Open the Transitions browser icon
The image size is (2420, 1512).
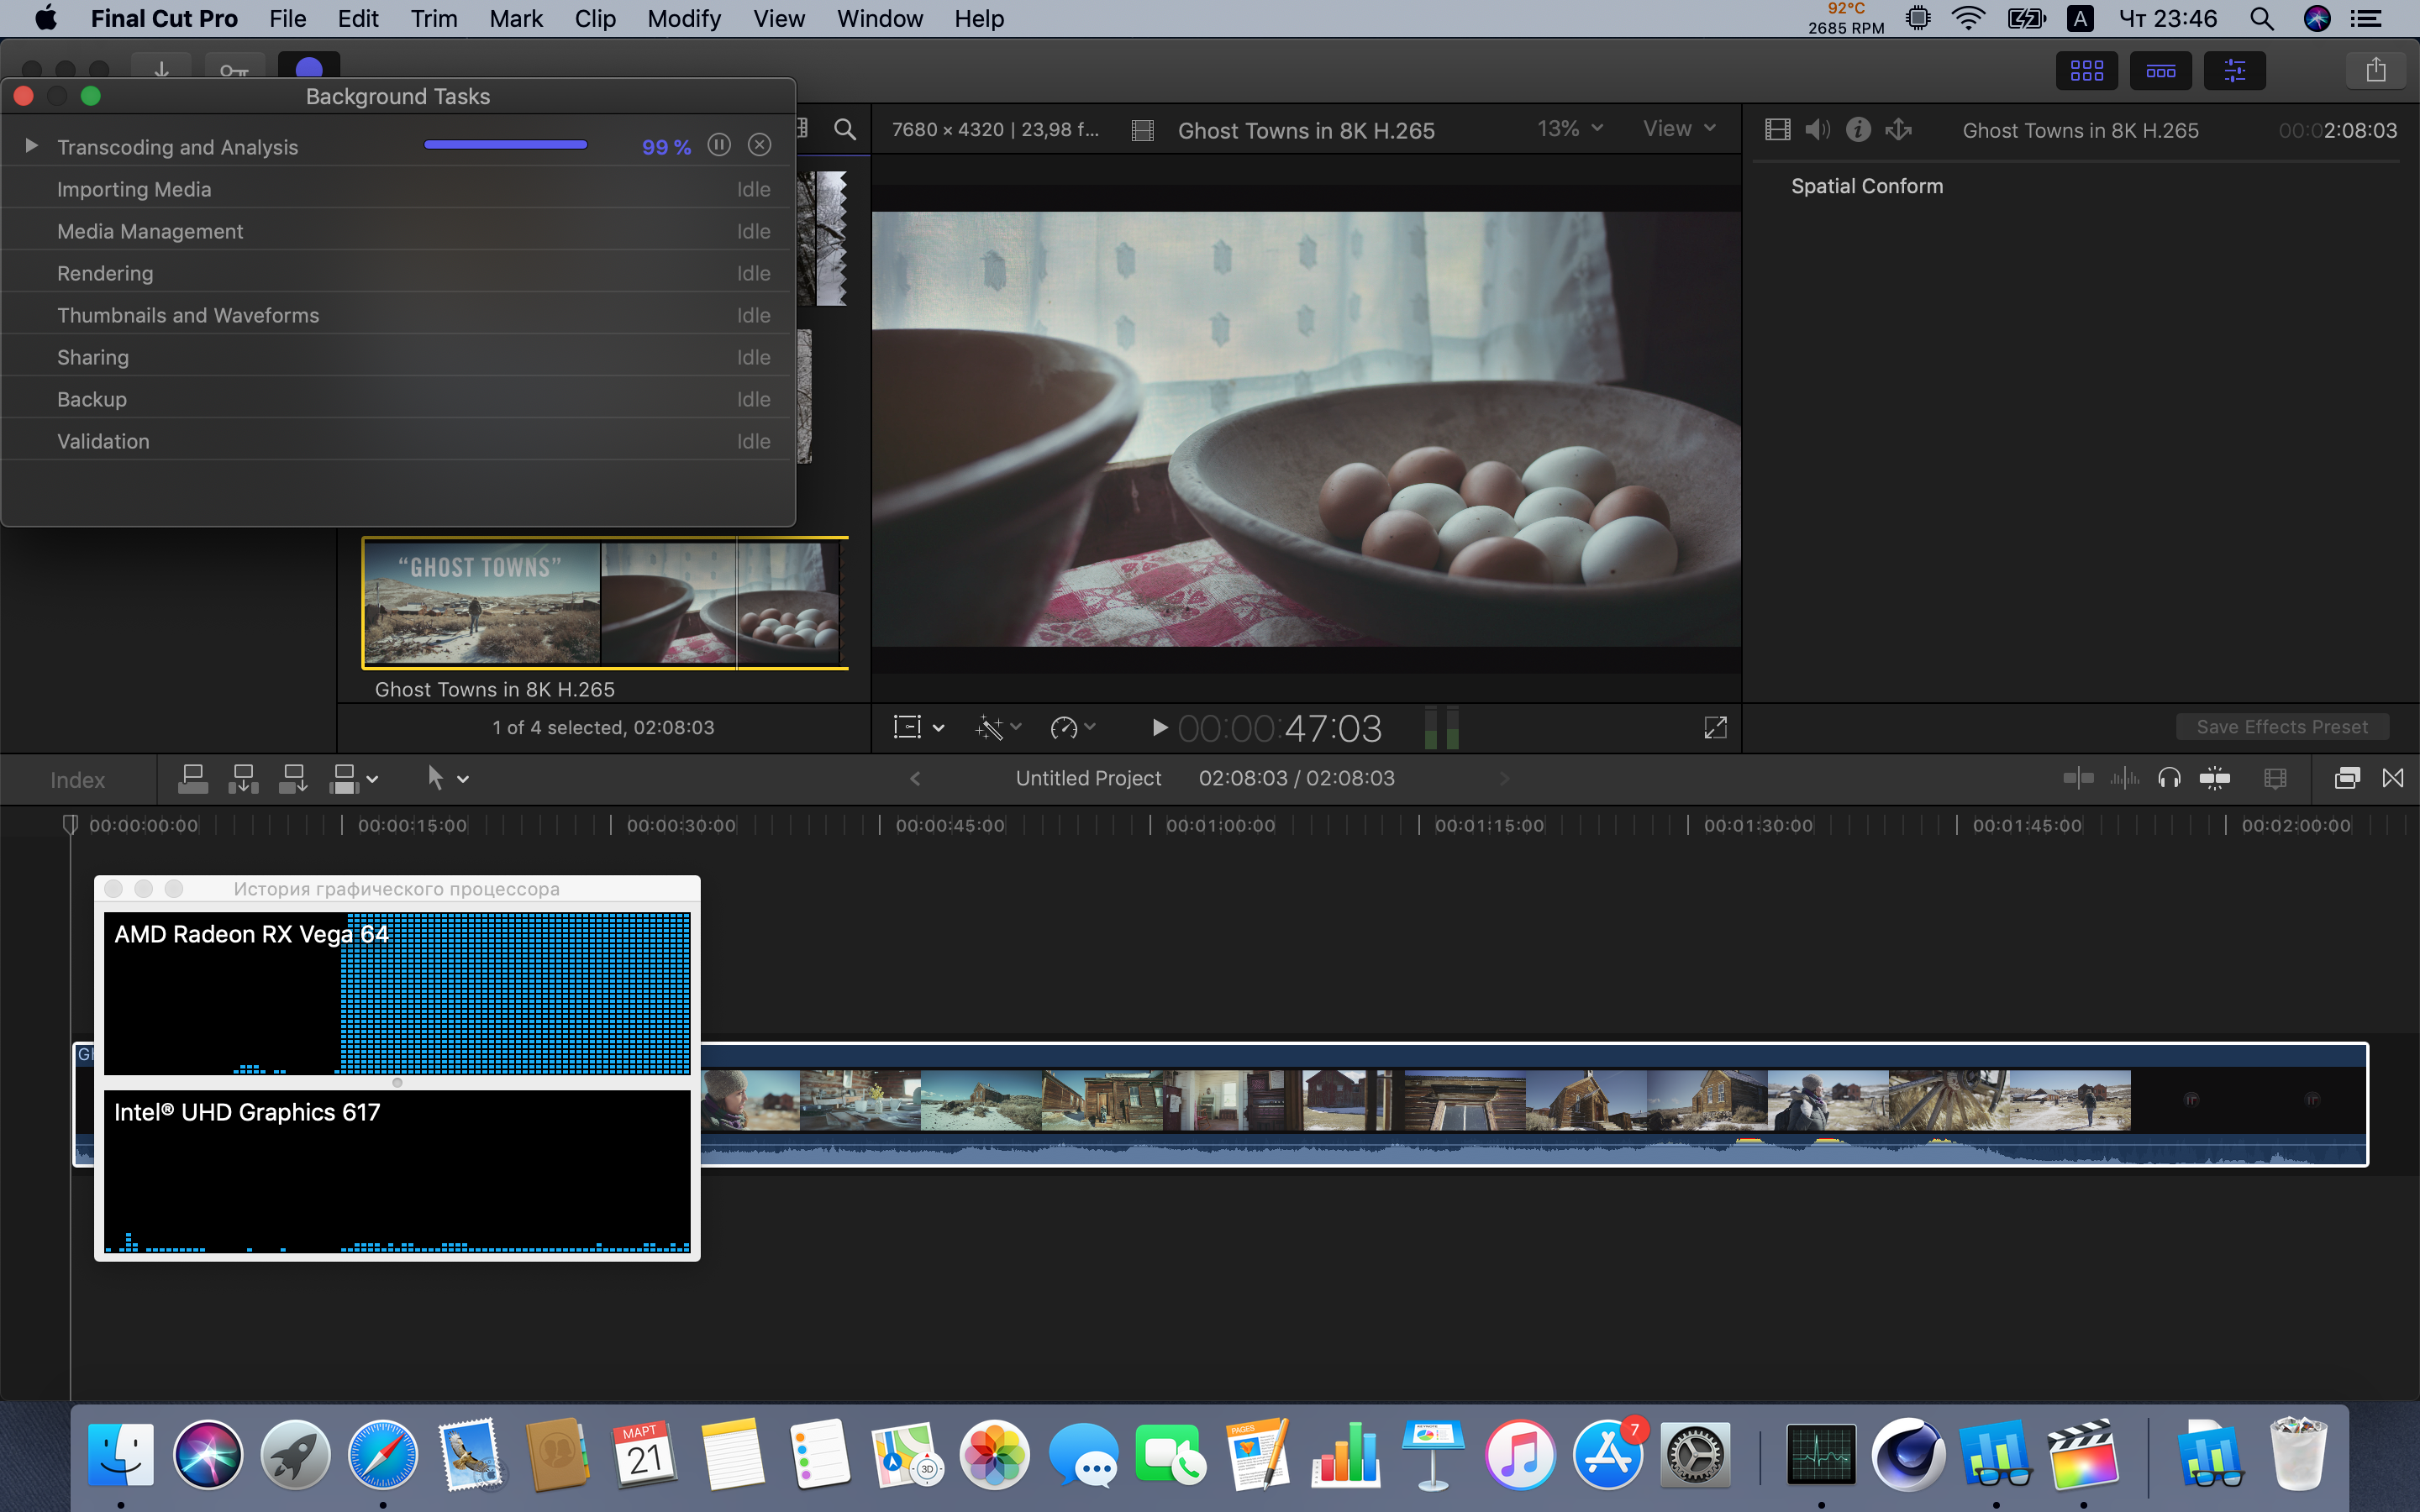(2393, 778)
